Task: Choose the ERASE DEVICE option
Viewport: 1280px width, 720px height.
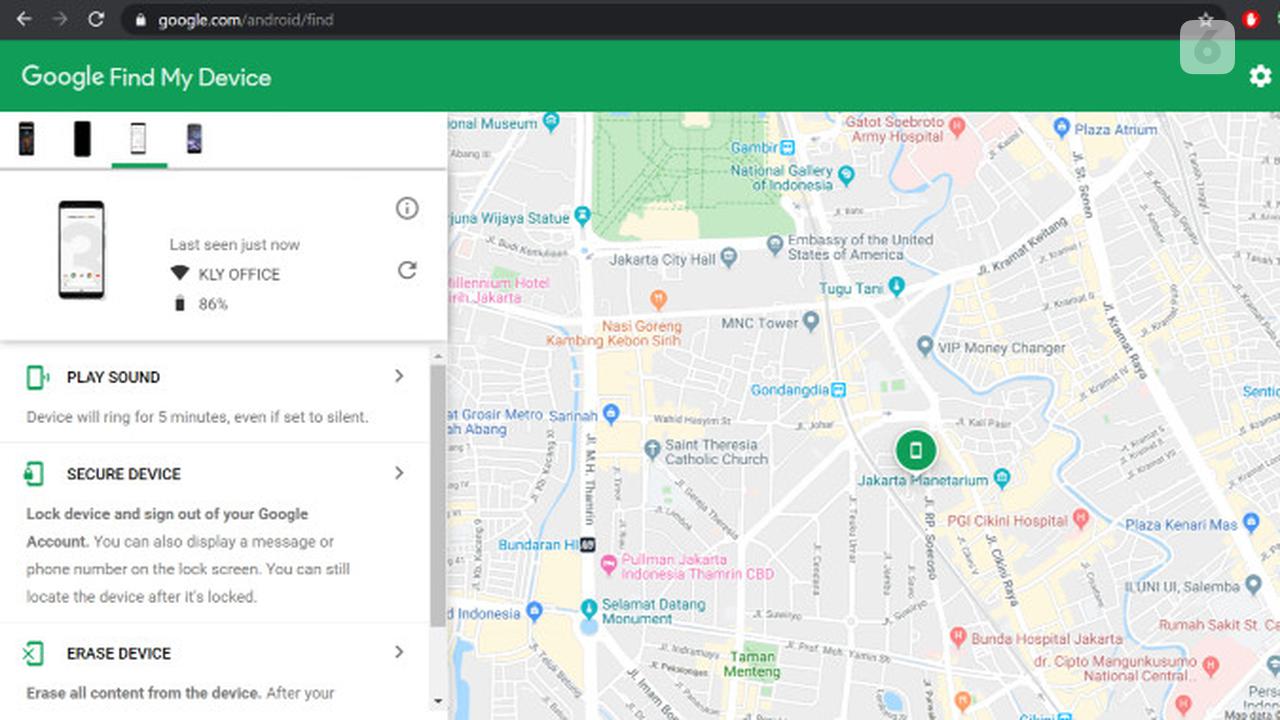Action: coord(118,654)
